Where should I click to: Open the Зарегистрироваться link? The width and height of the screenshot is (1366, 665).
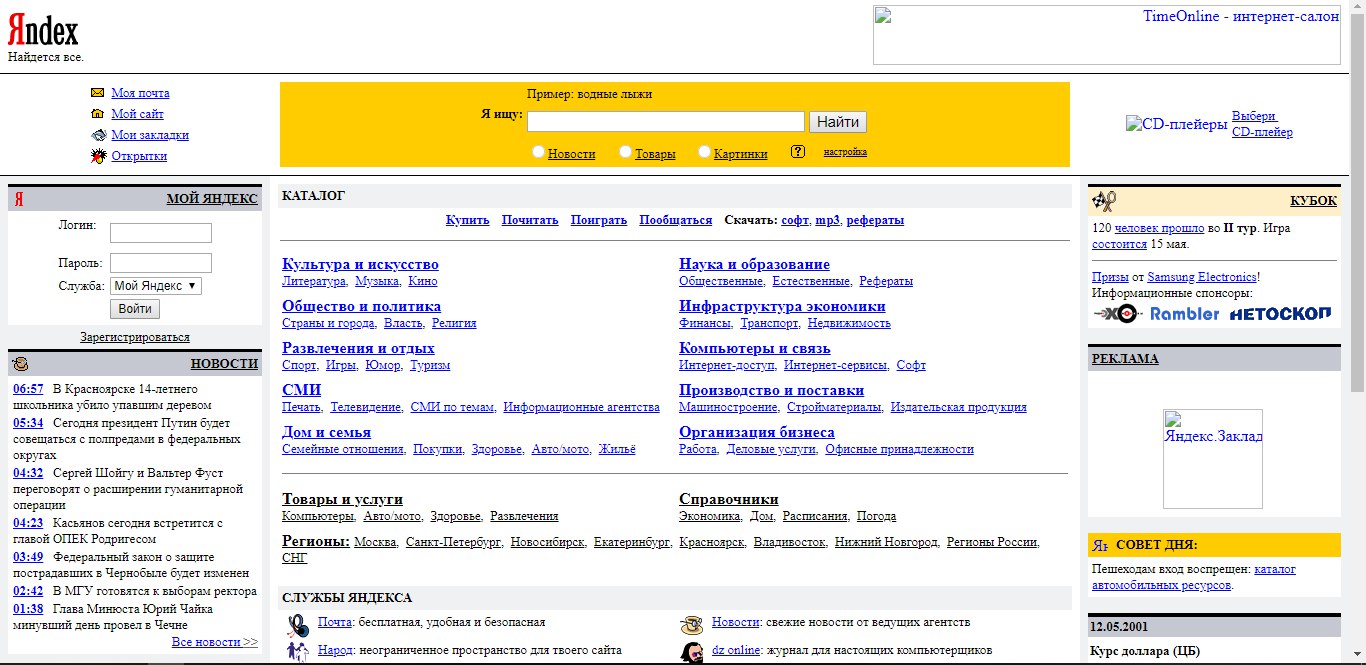(135, 337)
